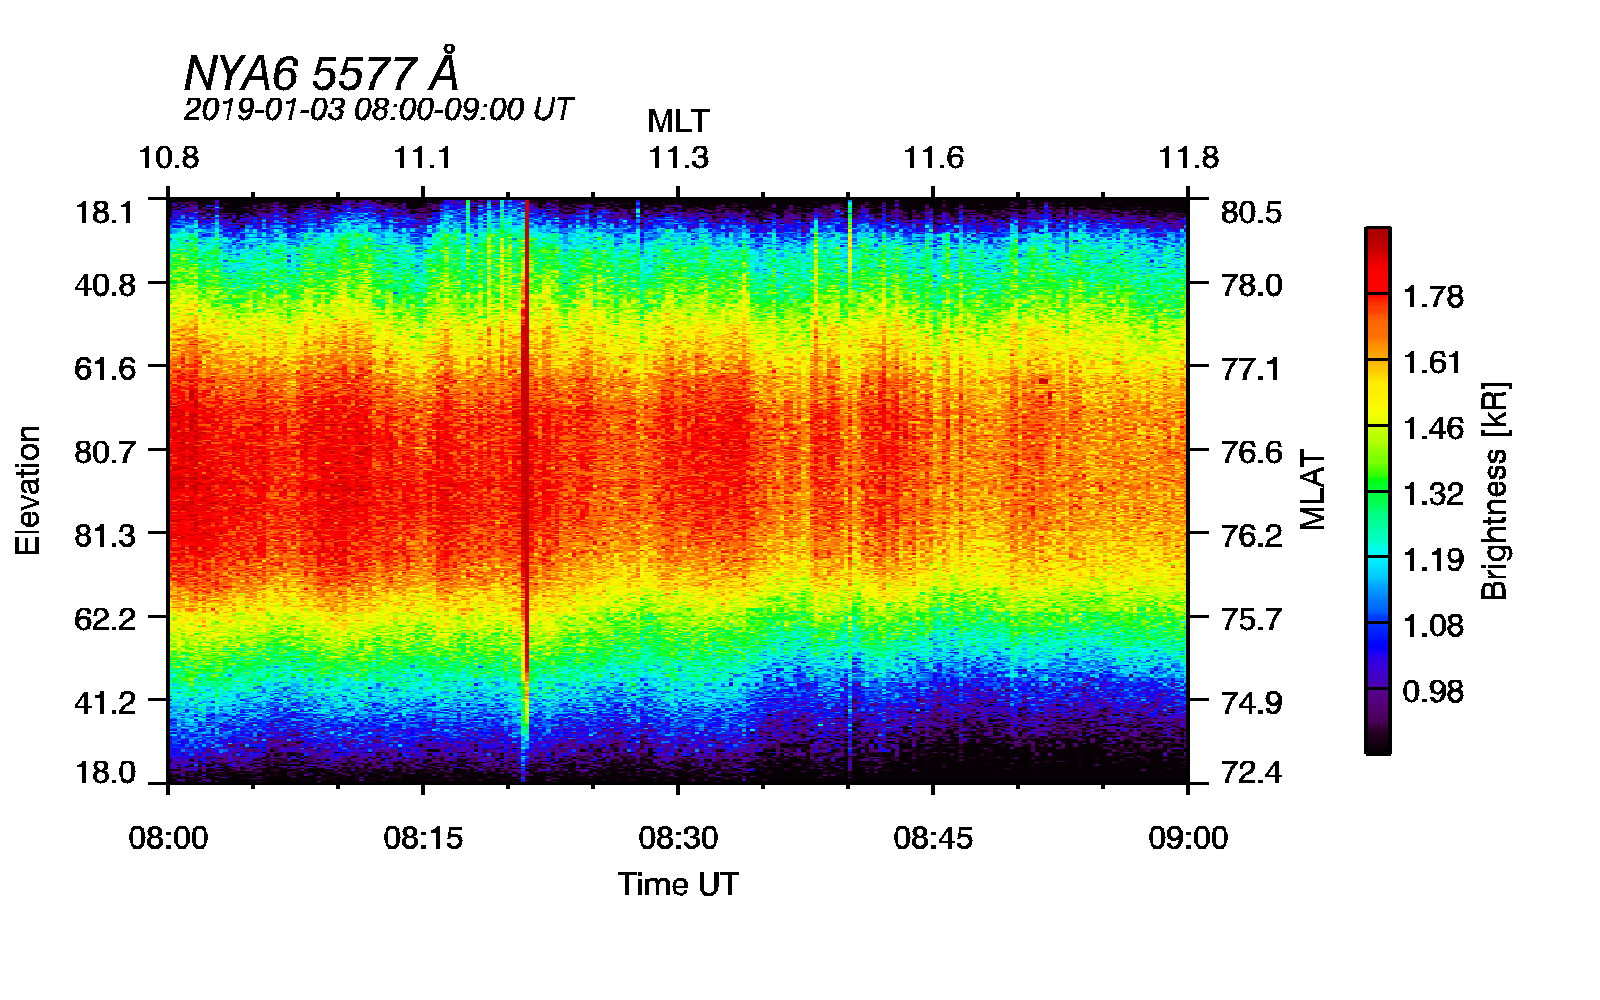The height and width of the screenshot is (1000, 1600).
Task: Click the colorbar value "1.78"
Action: (x=1433, y=296)
